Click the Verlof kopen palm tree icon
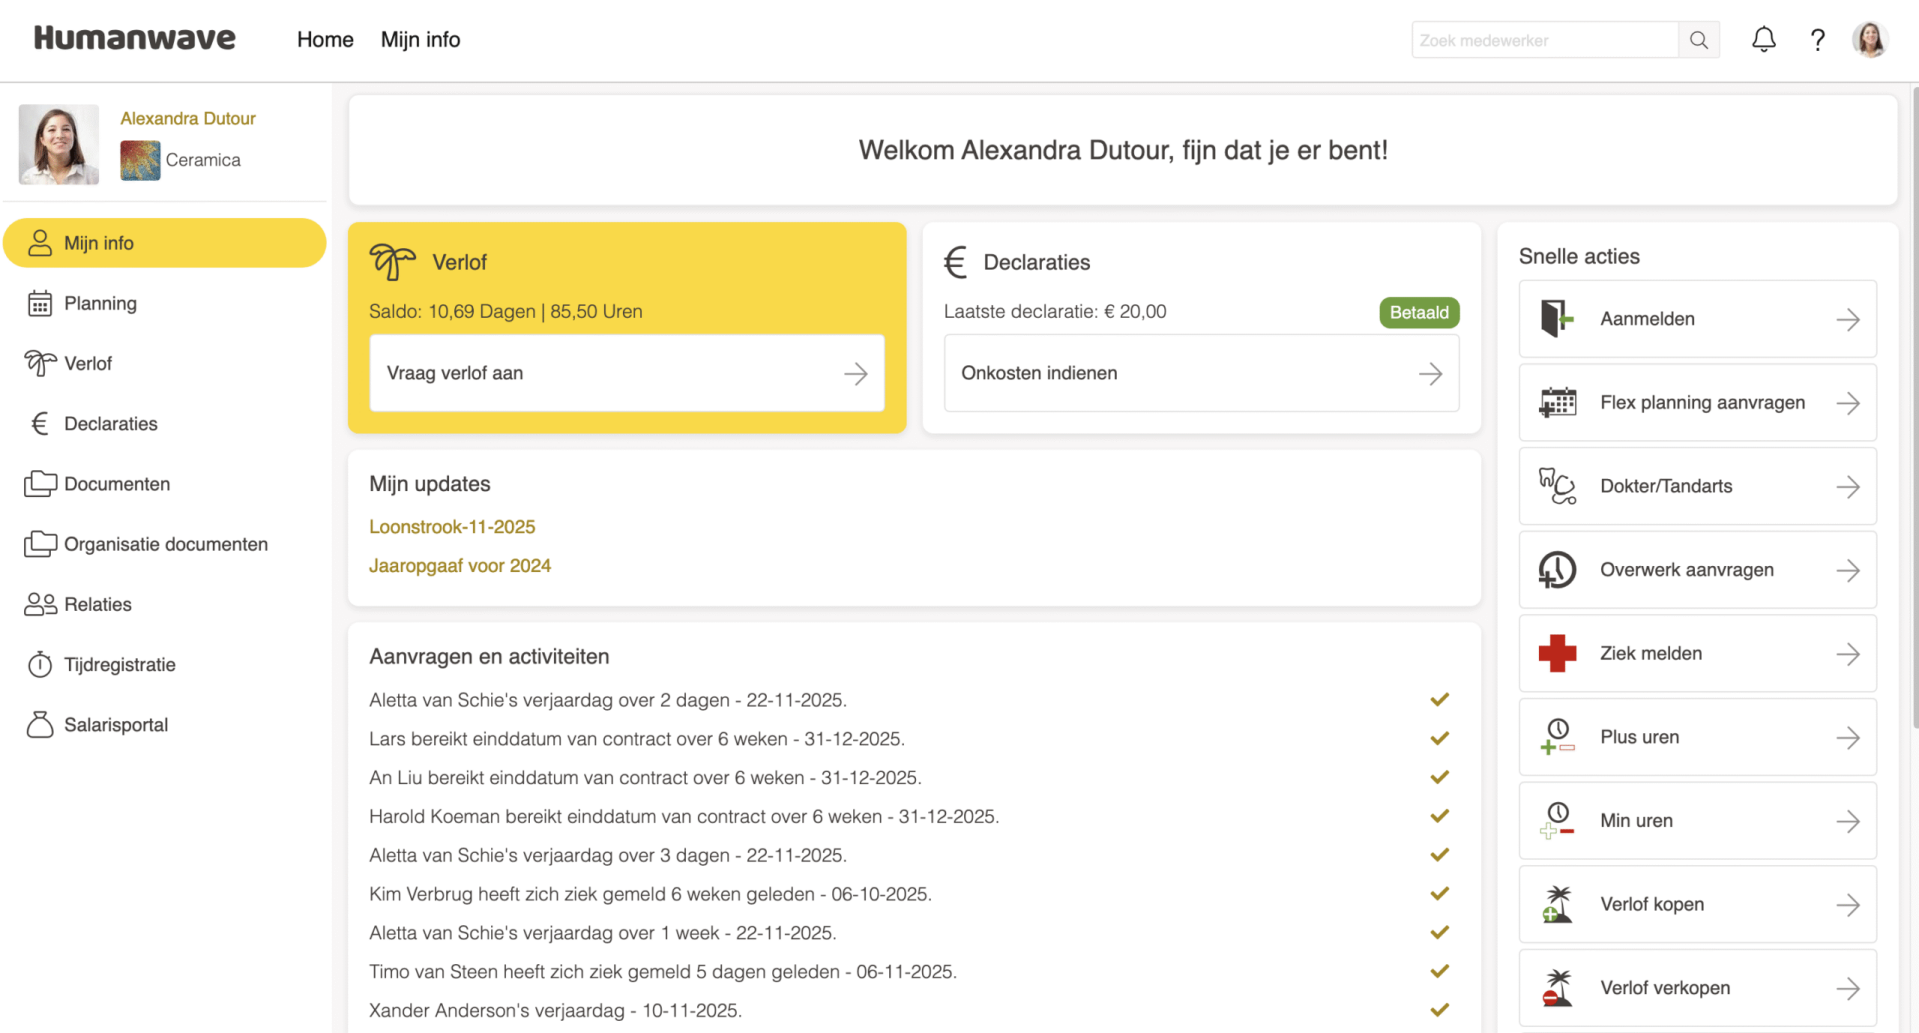Viewport: 1919px width, 1033px height. click(x=1557, y=904)
